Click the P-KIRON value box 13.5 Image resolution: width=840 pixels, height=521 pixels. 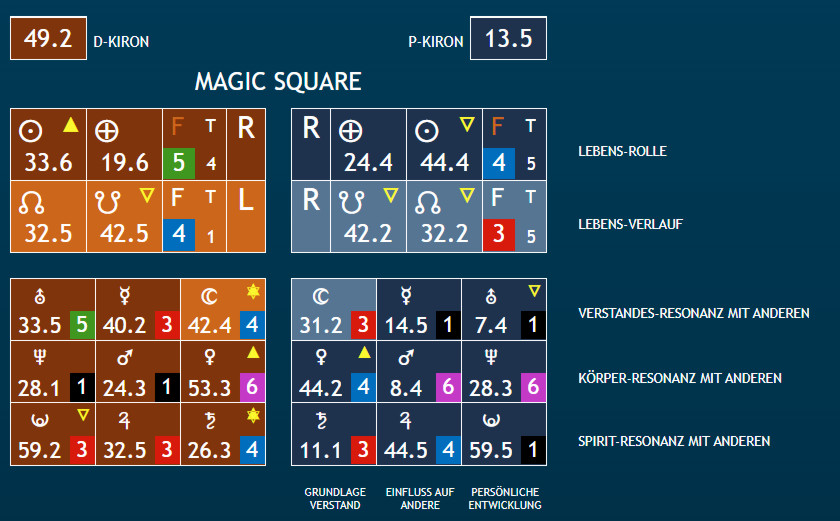[508, 39]
